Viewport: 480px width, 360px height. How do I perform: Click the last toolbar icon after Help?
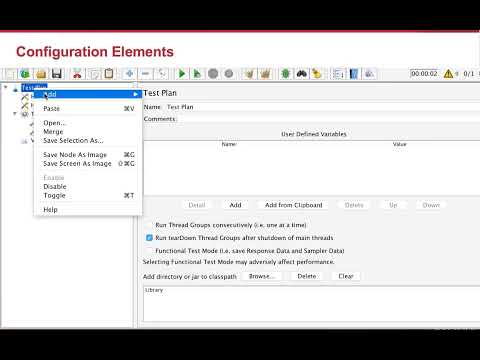pyautogui.click(x=369, y=74)
